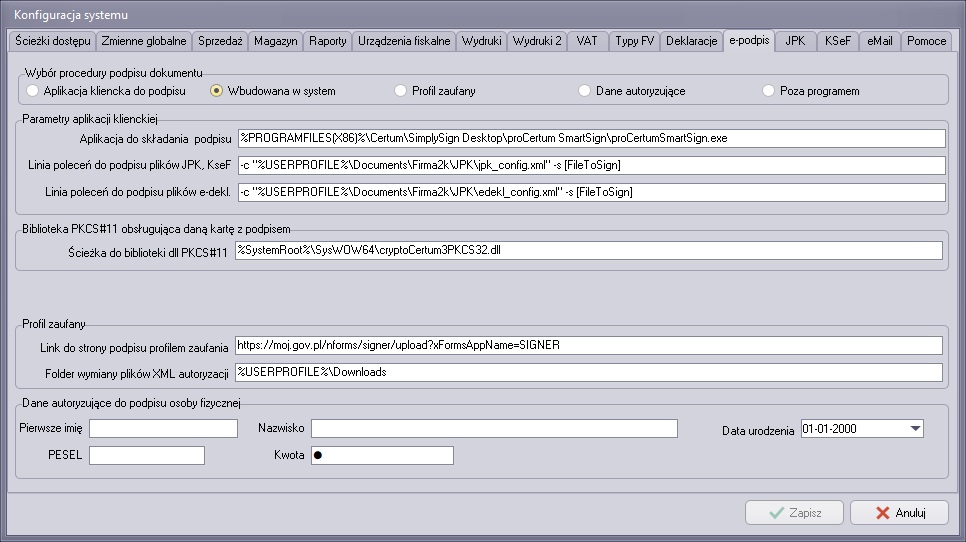
Task: Open the Typy FV tab
Action: (634, 41)
